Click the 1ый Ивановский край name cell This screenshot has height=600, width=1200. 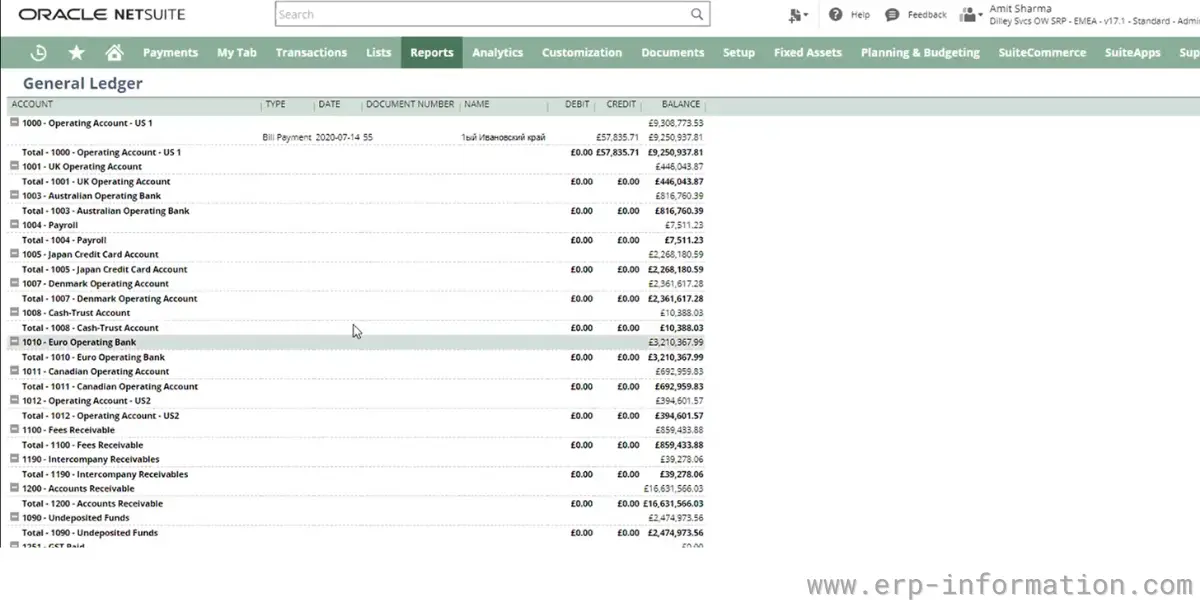pyautogui.click(x=503, y=137)
